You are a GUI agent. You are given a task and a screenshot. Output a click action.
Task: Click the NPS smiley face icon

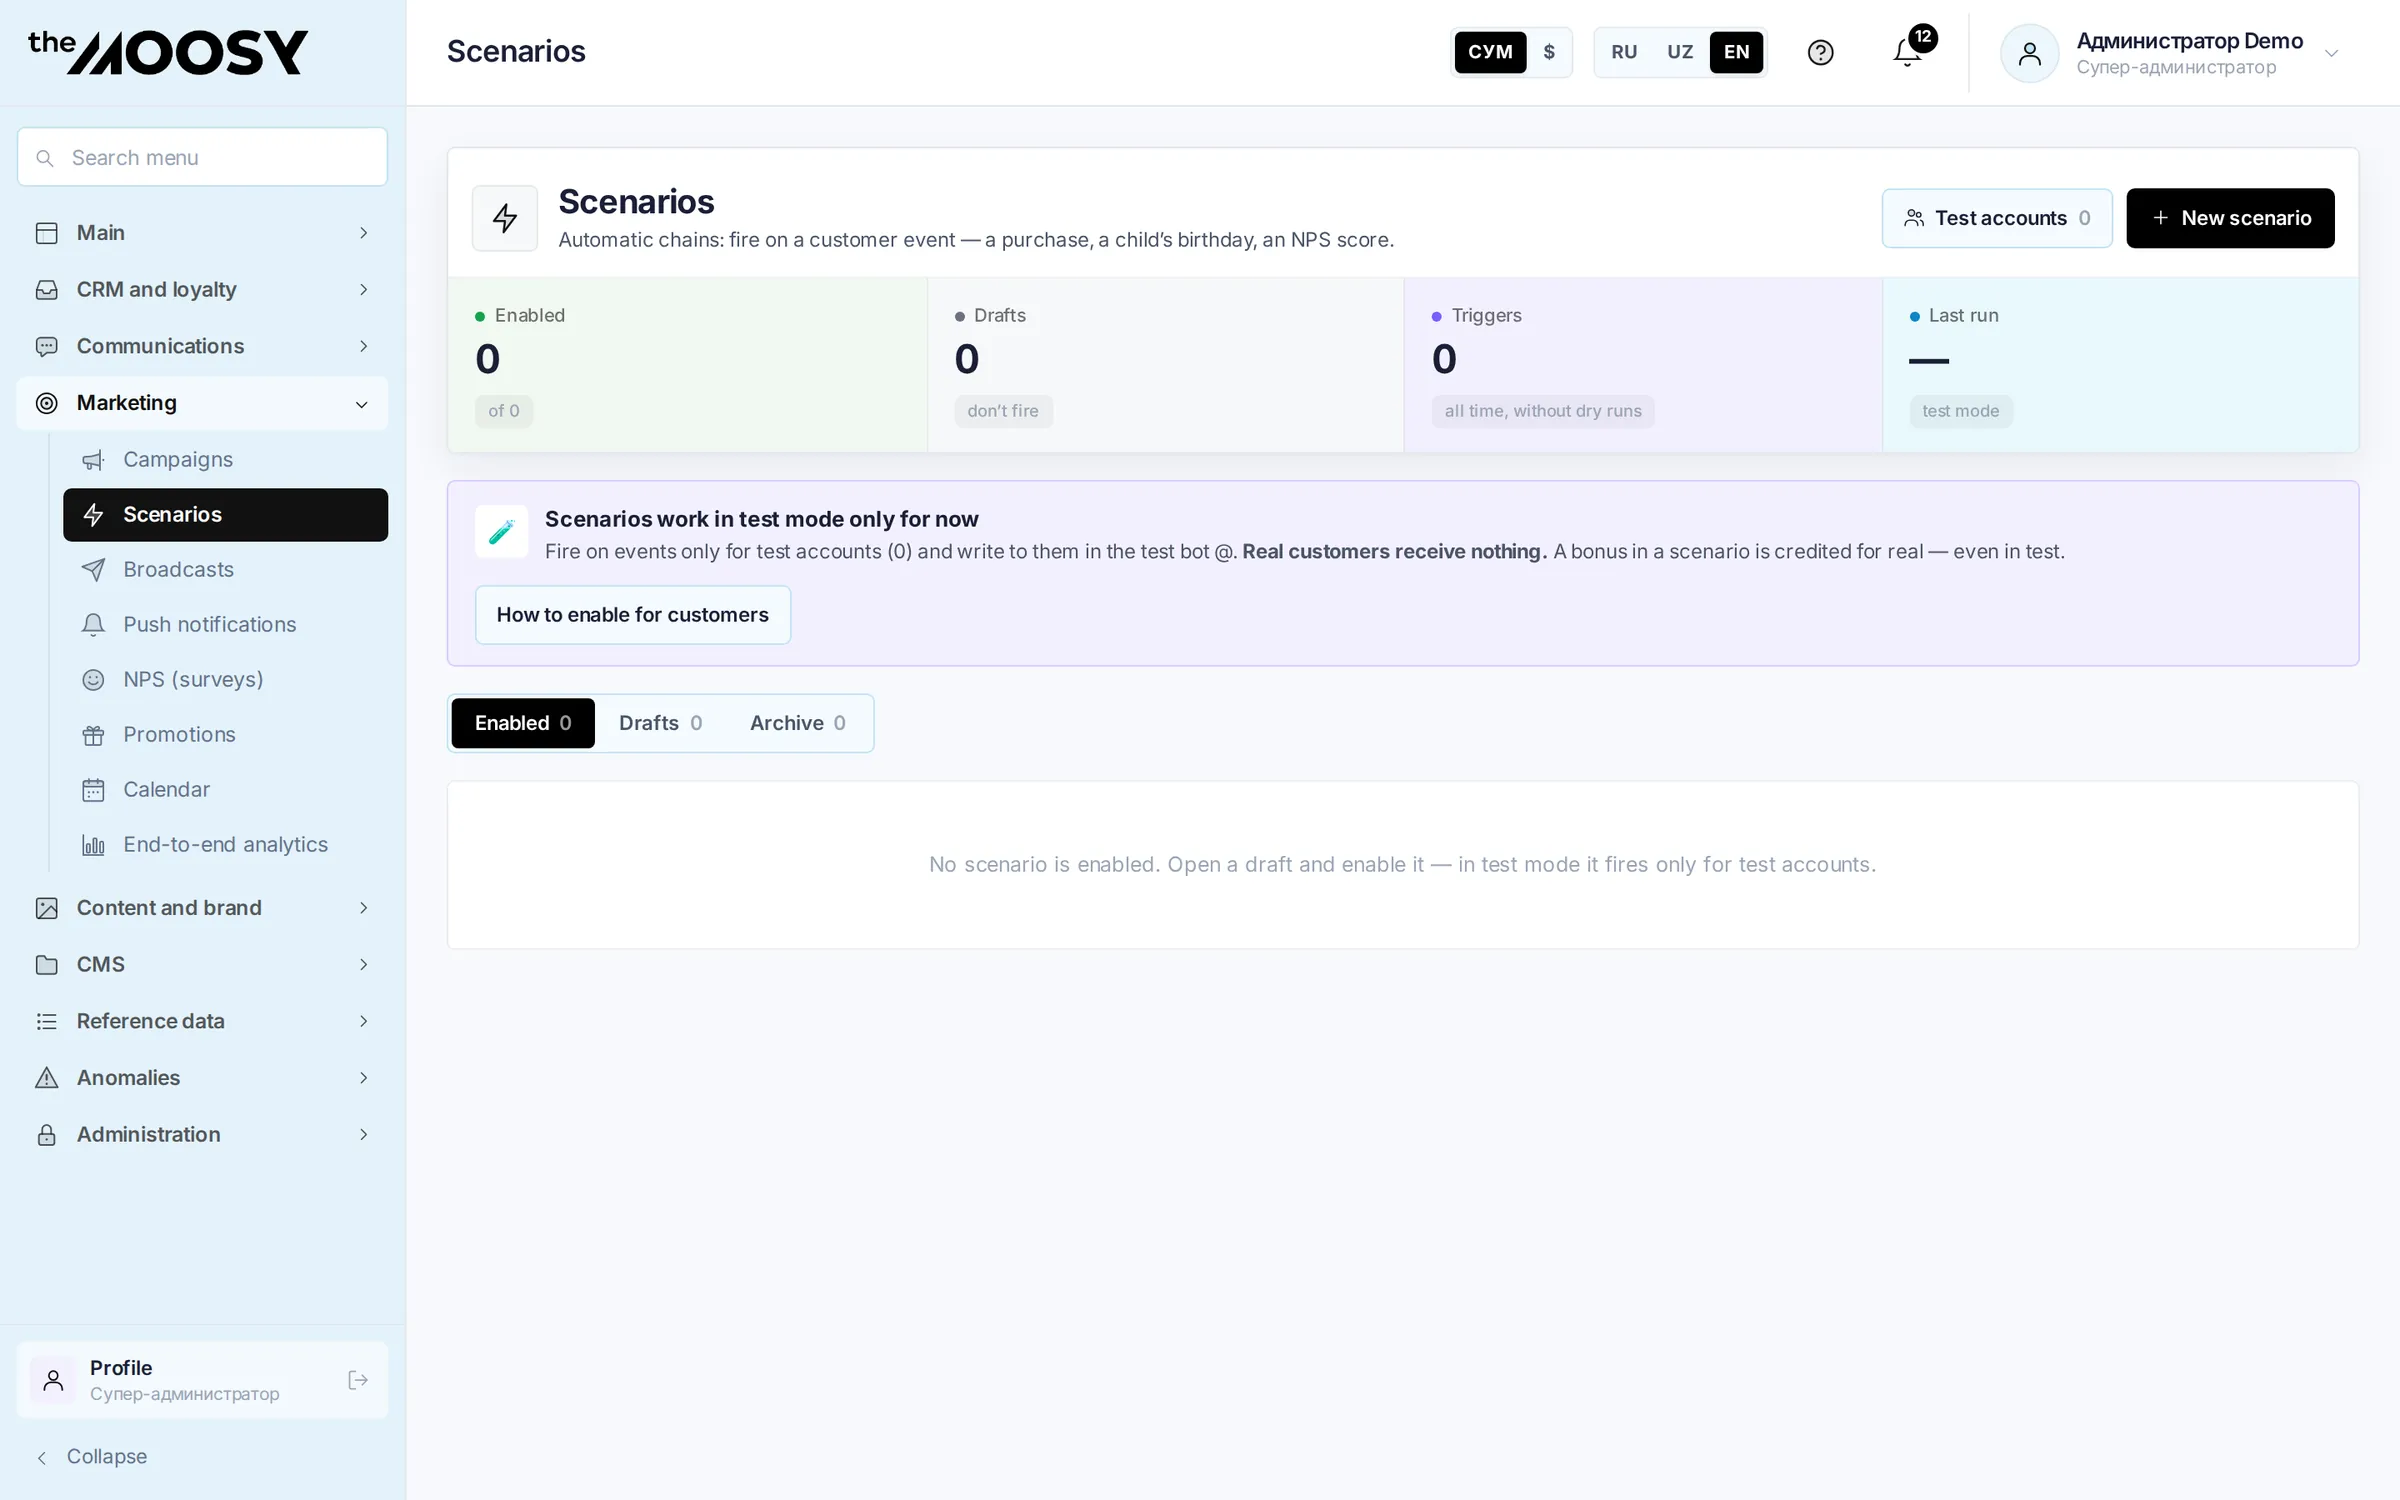93,680
